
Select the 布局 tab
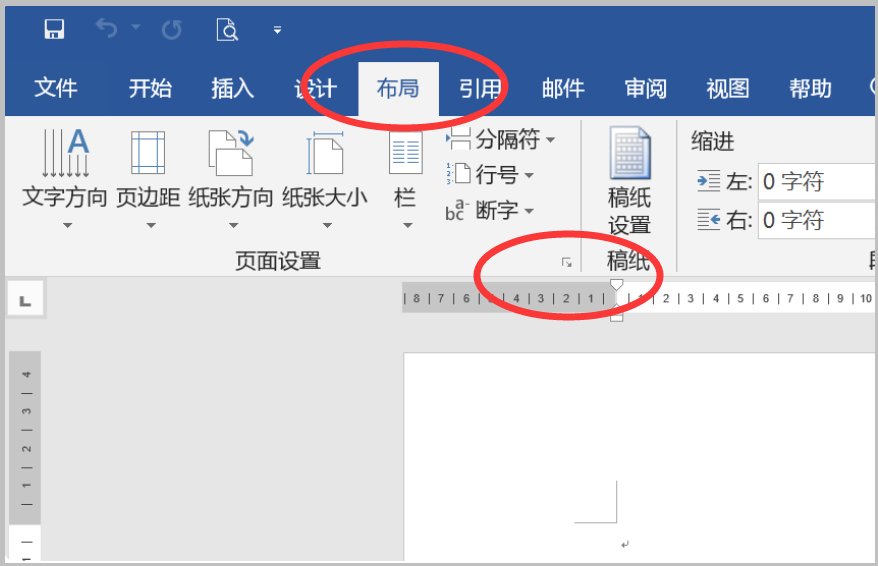point(398,88)
